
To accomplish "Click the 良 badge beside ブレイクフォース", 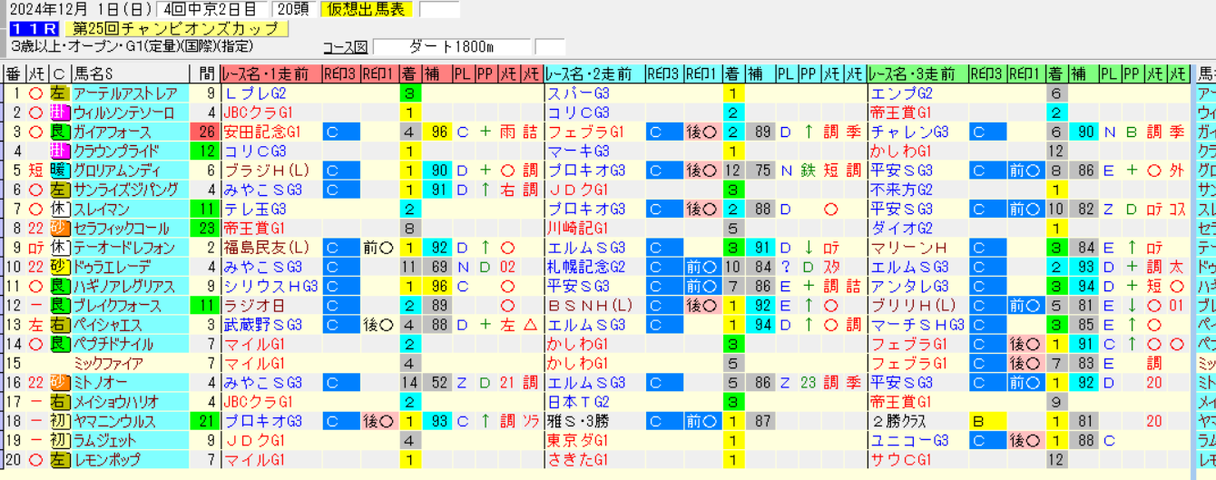I will [x=58, y=304].
